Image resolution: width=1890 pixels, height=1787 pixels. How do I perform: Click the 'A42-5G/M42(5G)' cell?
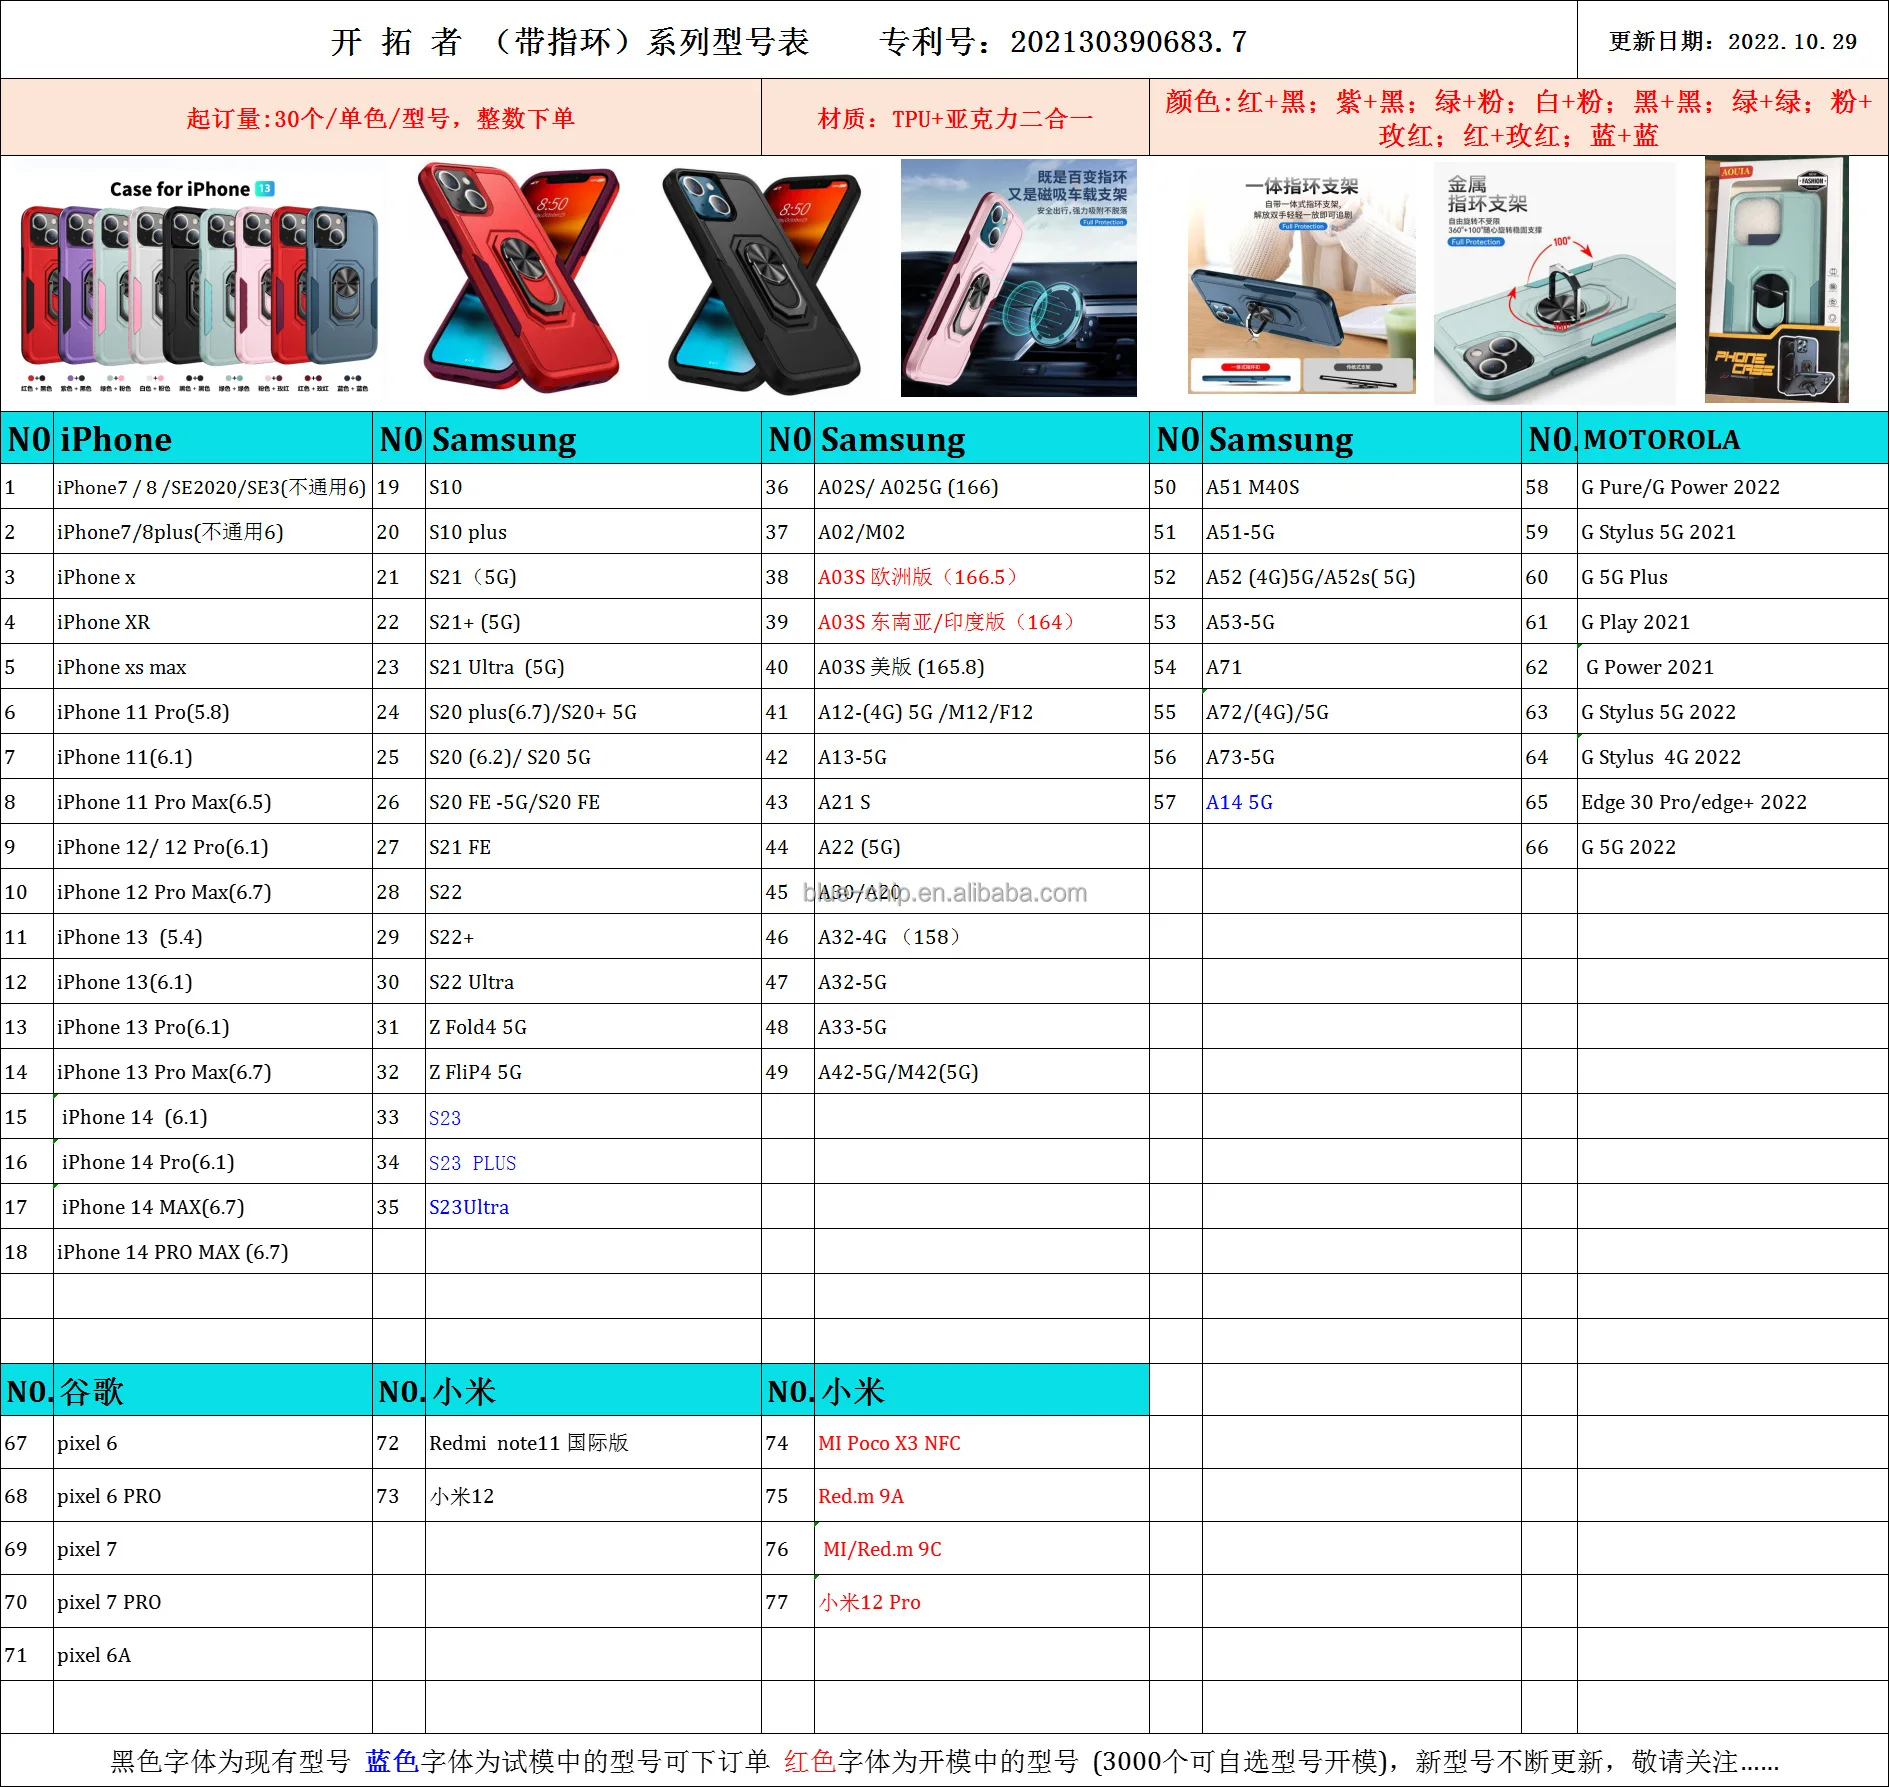tap(982, 1072)
